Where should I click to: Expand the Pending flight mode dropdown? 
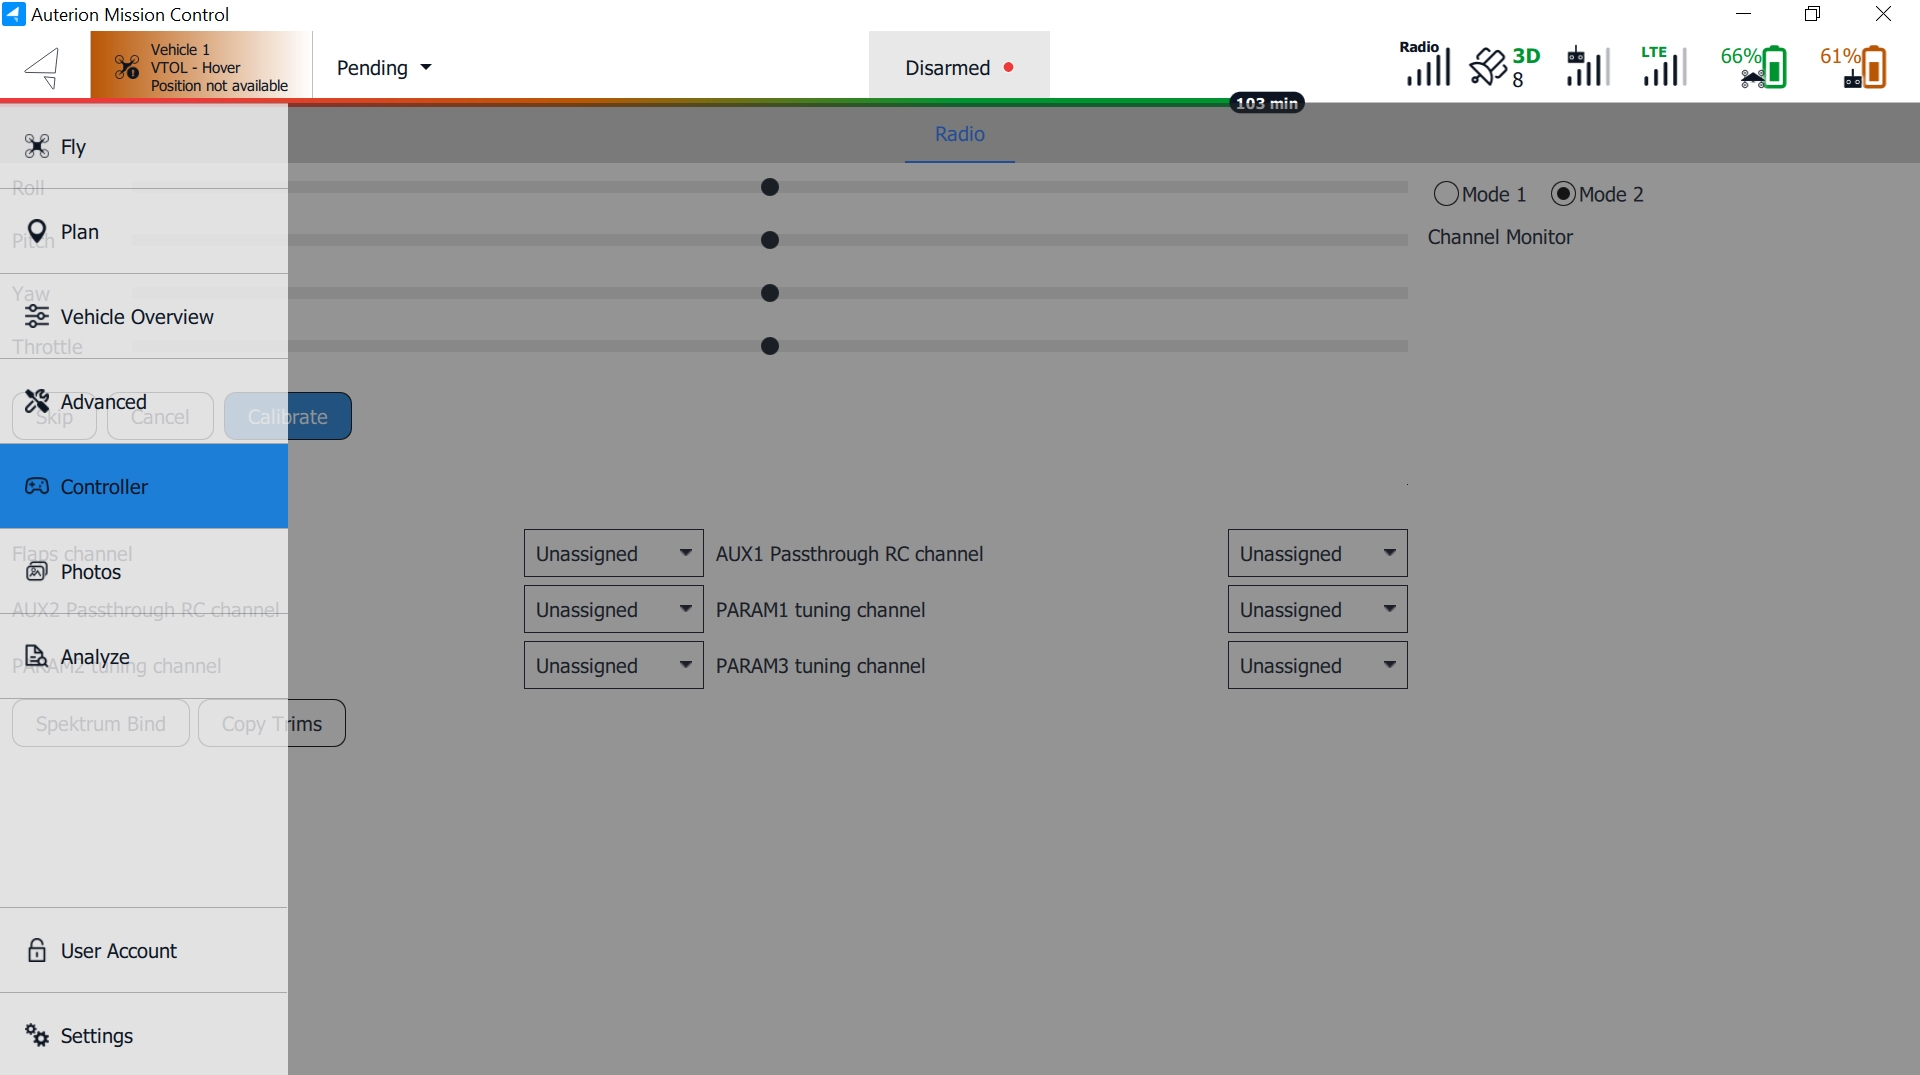pos(384,68)
